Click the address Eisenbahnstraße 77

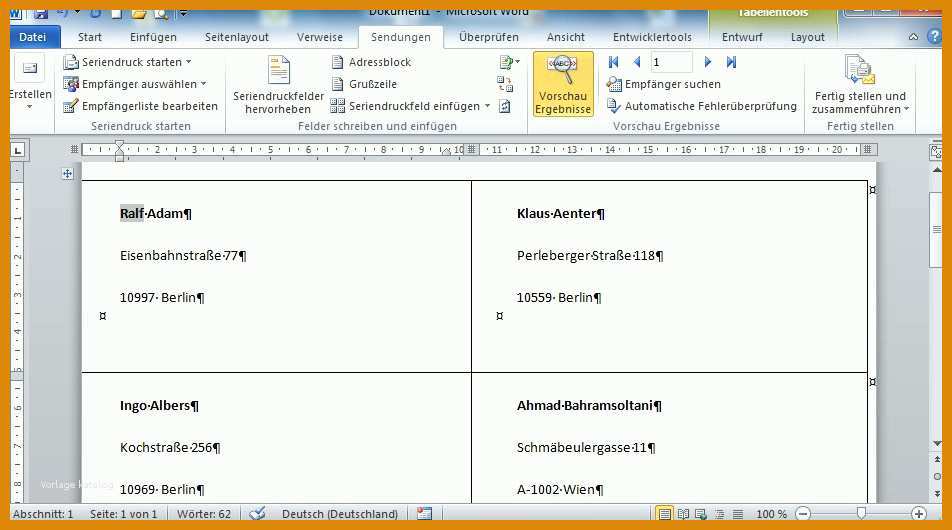178,256
